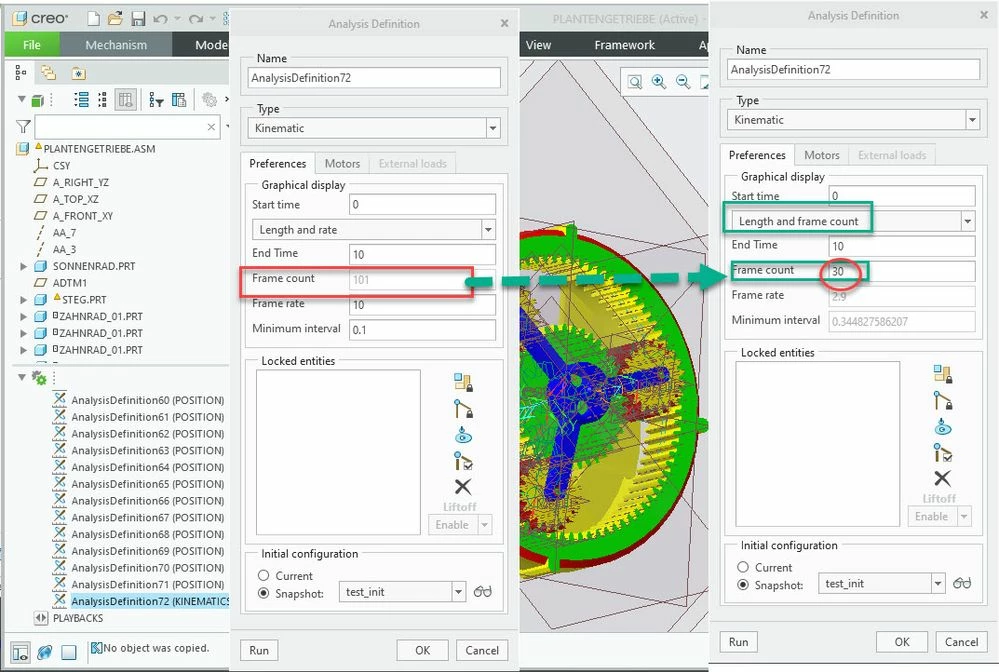Image resolution: width=999 pixels, height=672 pixels.
Task: Switch to the View ribbon tab
Action: [x=538, y=45]
